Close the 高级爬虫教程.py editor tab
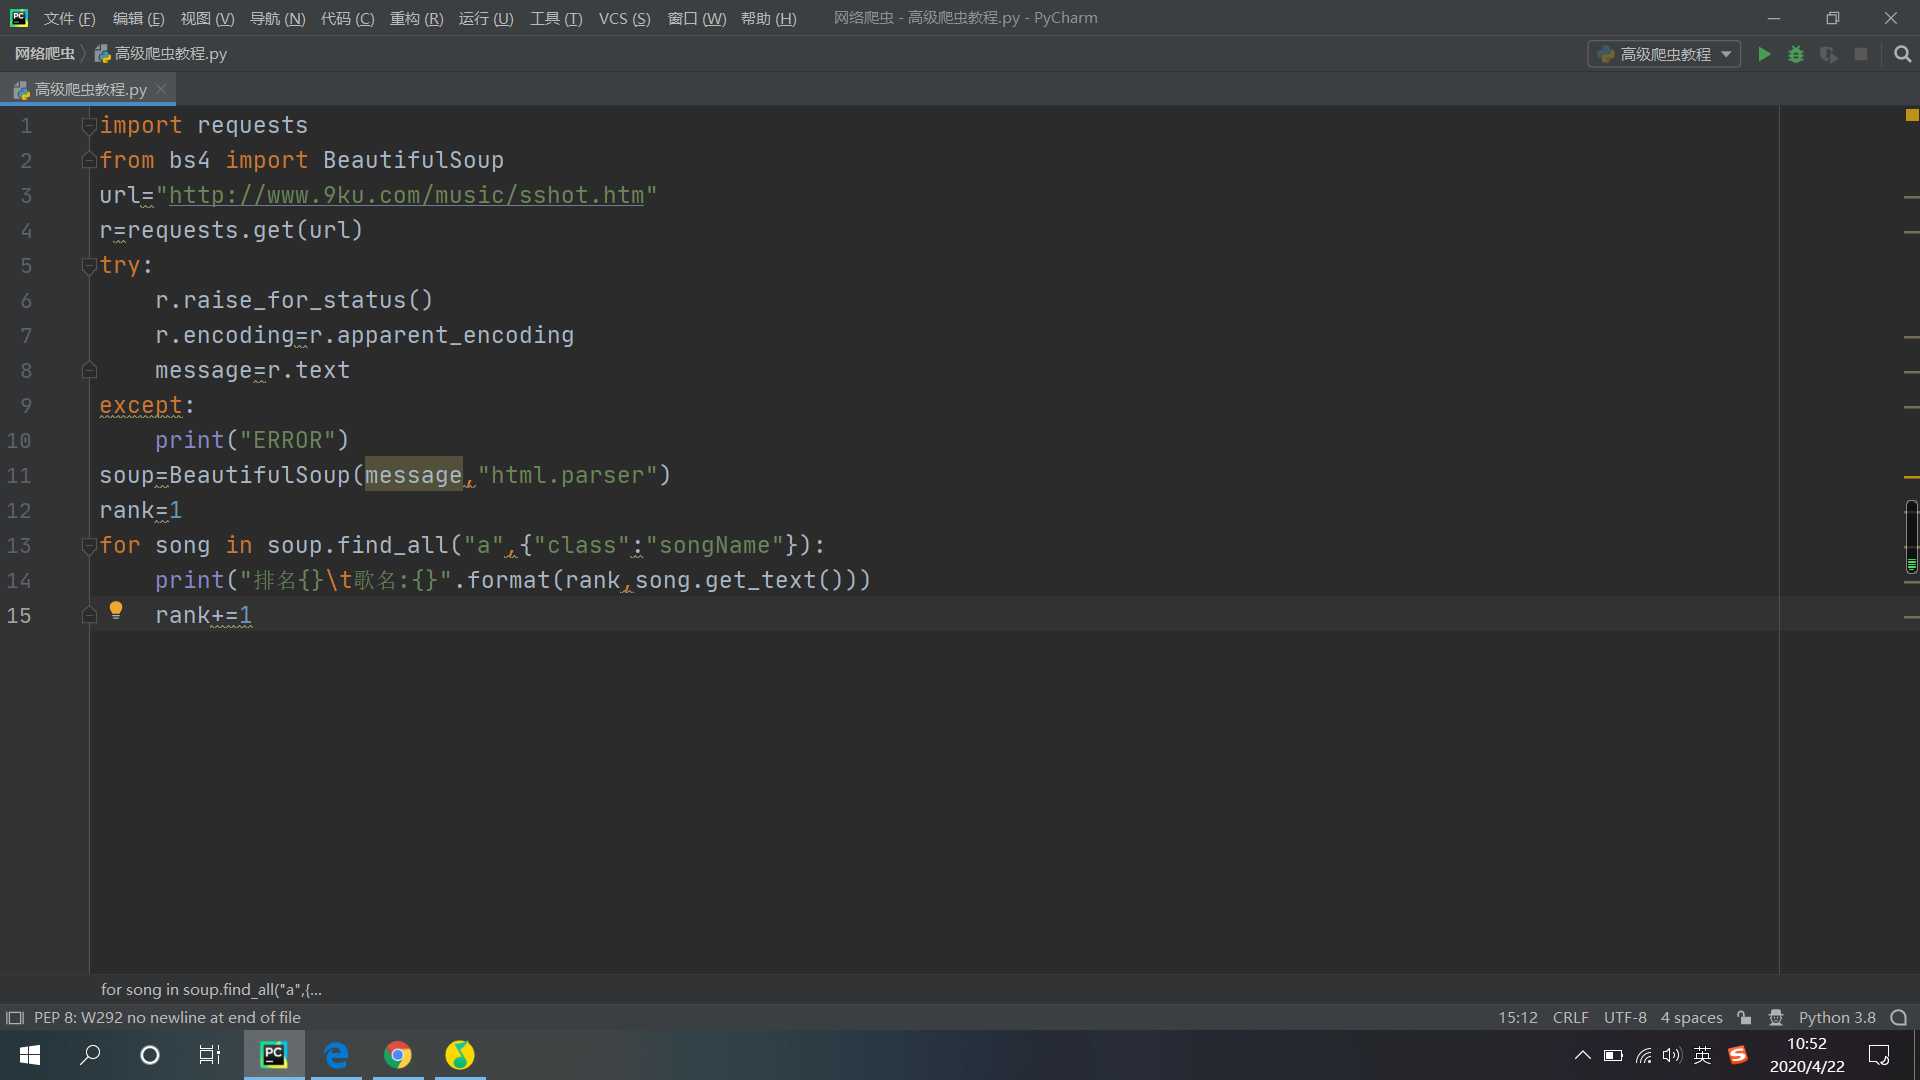Viewport: 1920px width, 1080px height. coord(161,89)
